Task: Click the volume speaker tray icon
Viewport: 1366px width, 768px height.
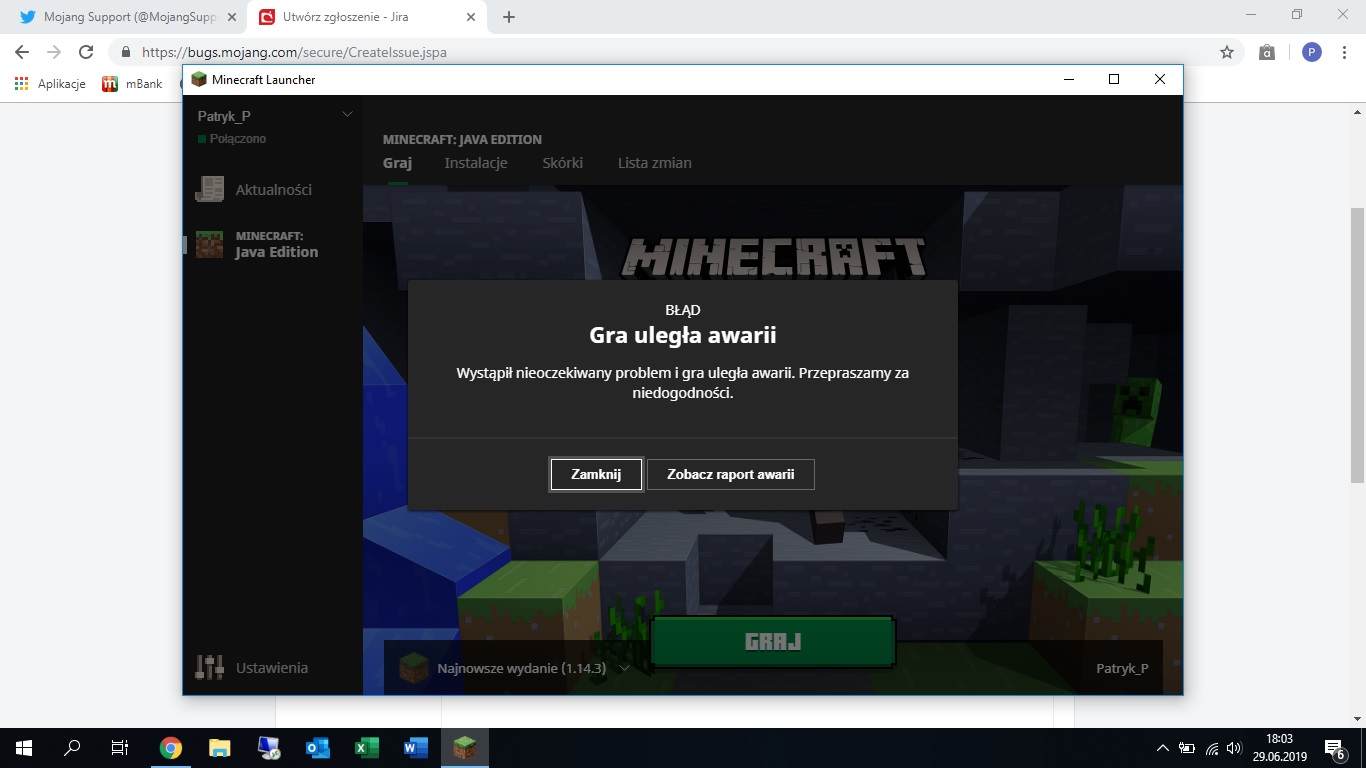Action: point(1235,748)
